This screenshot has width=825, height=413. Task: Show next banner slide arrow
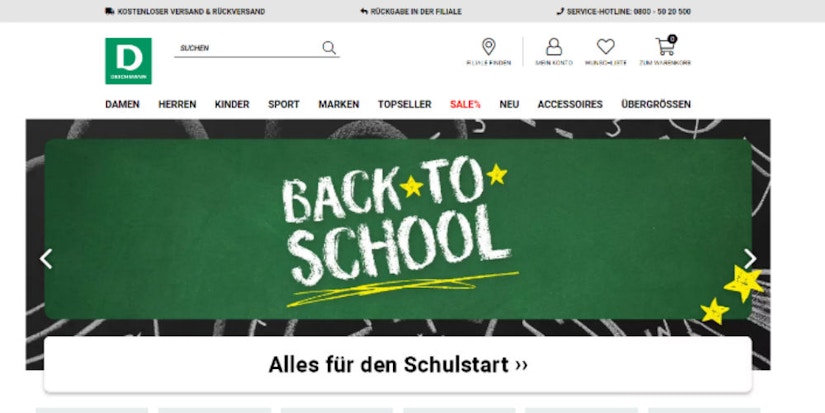(750, 259)
